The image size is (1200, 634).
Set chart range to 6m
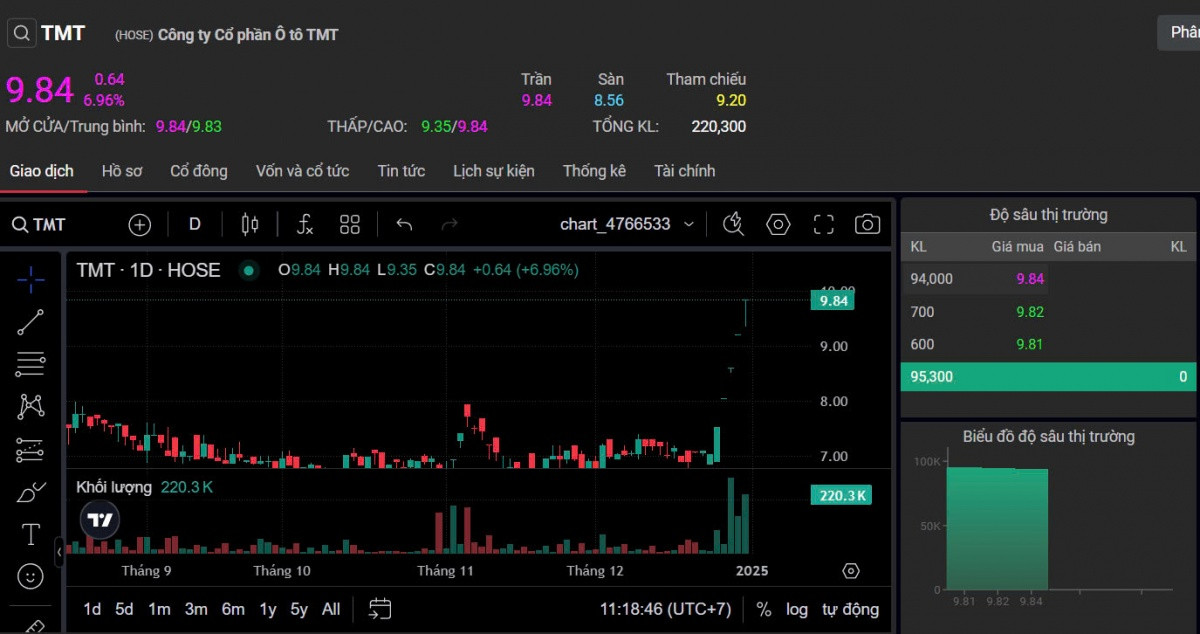[x=233, y=609]
